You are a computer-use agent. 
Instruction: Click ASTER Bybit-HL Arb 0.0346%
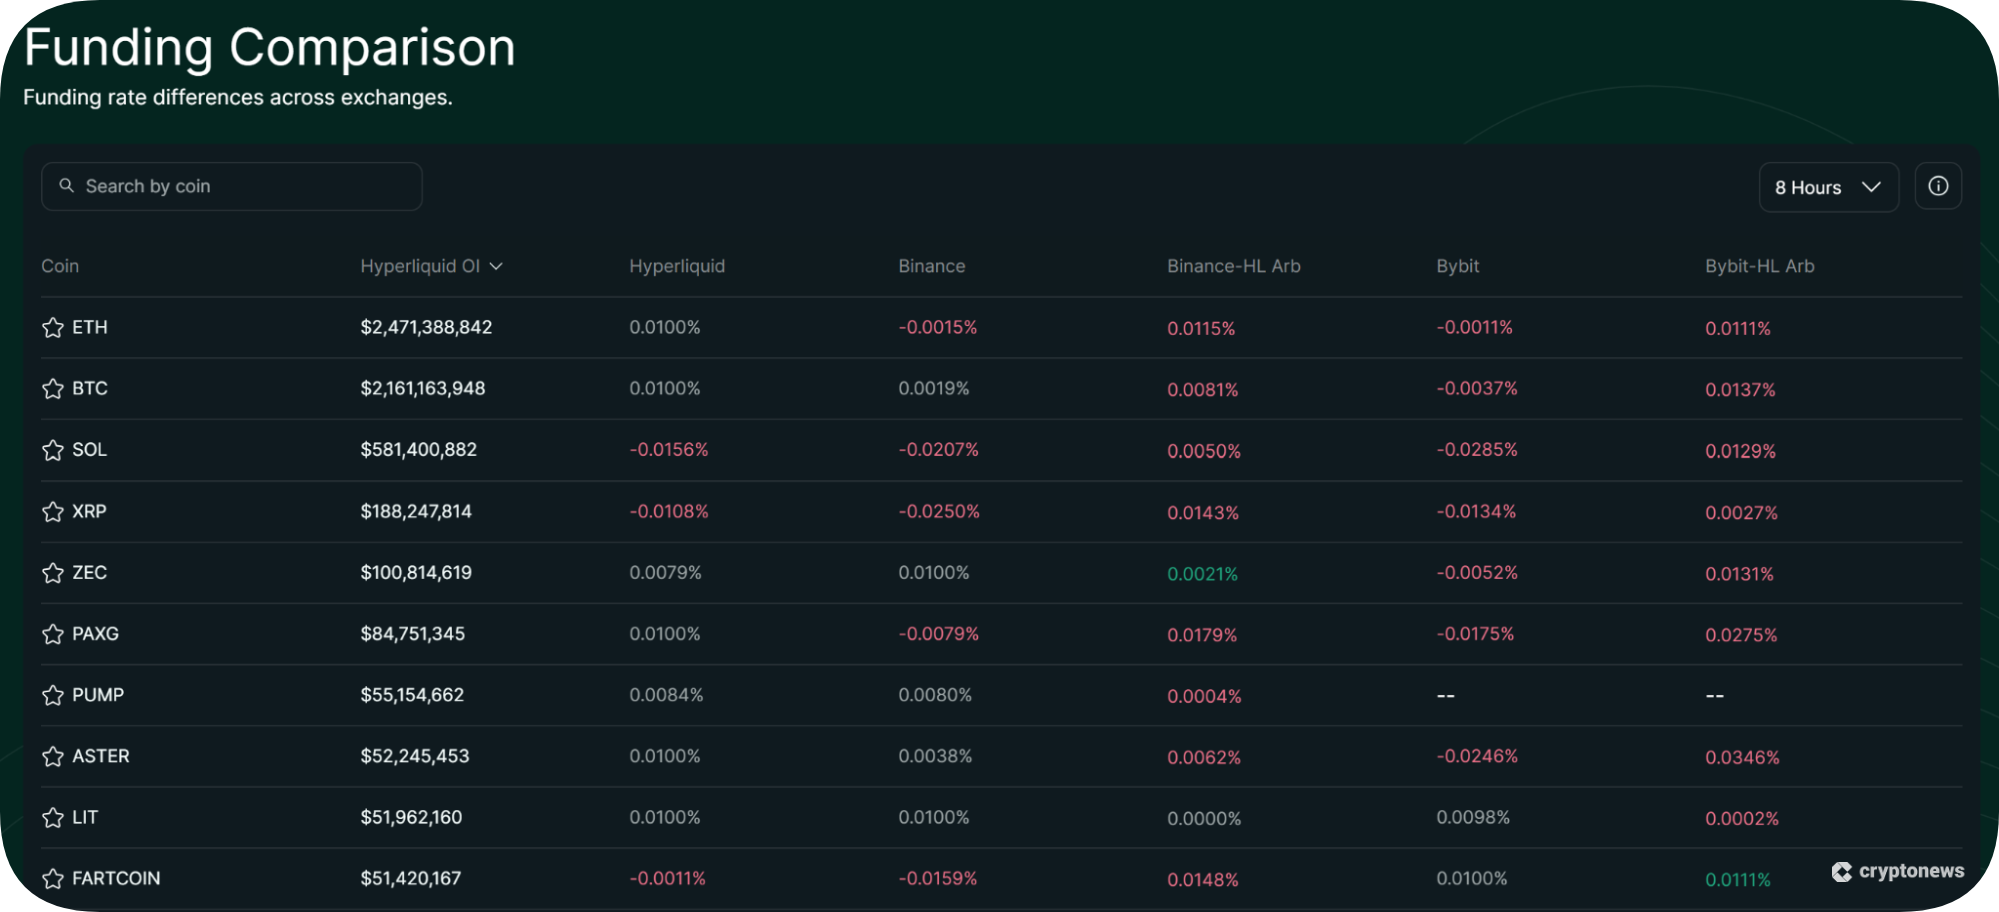pos(1742,757)
